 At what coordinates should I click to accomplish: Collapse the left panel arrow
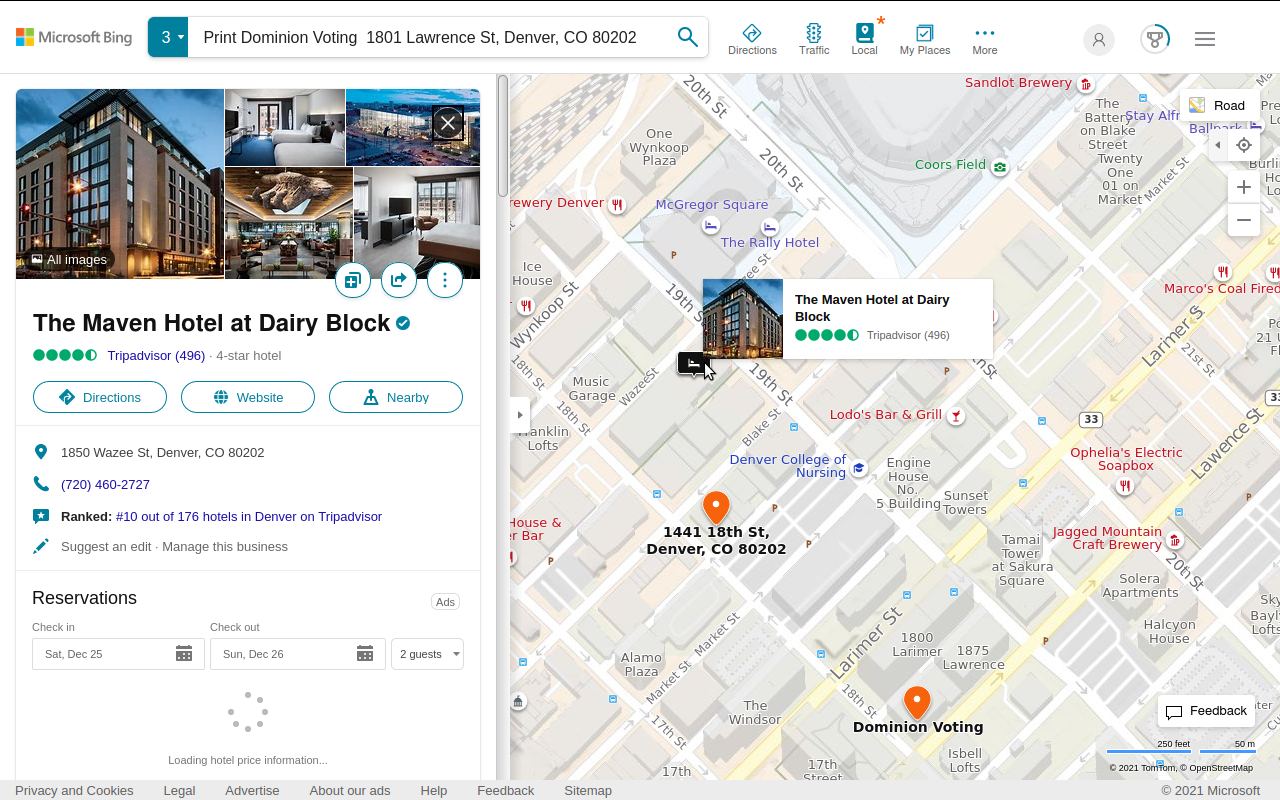click(x=520, y=415)
